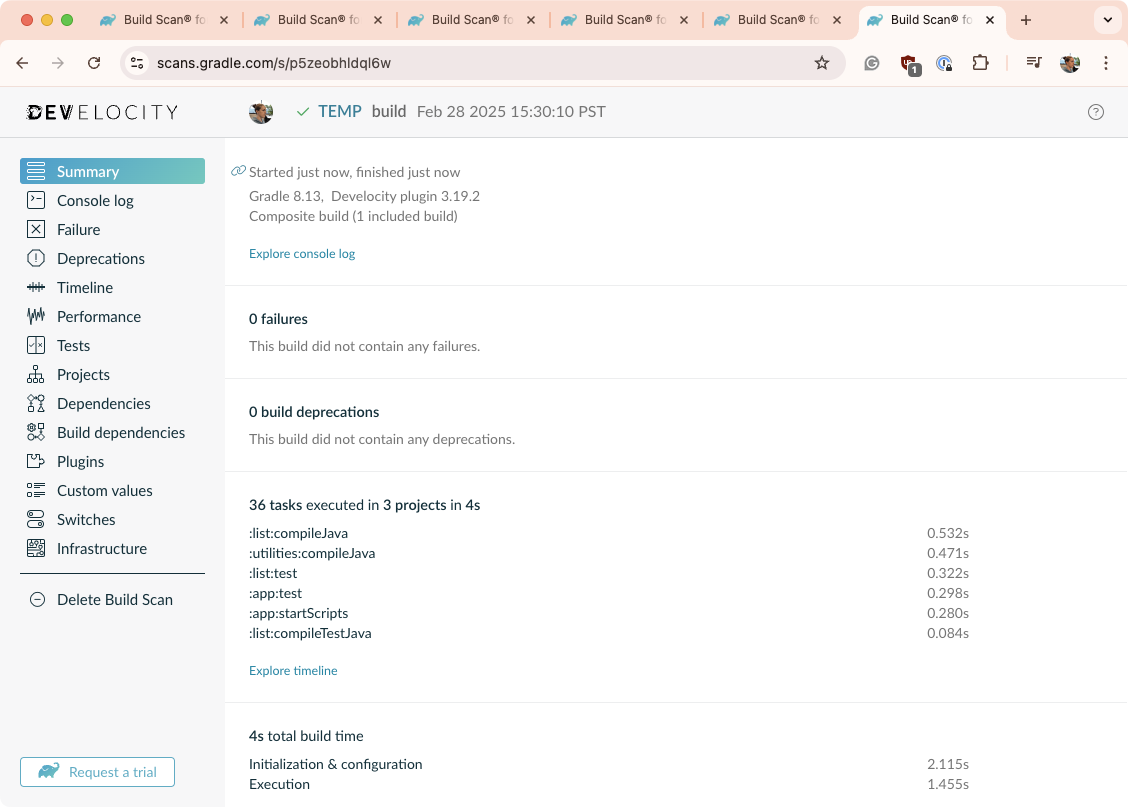Open Deprecations via its warning icon
Viewport: 1128px width, 807px height.
[36, 258]
